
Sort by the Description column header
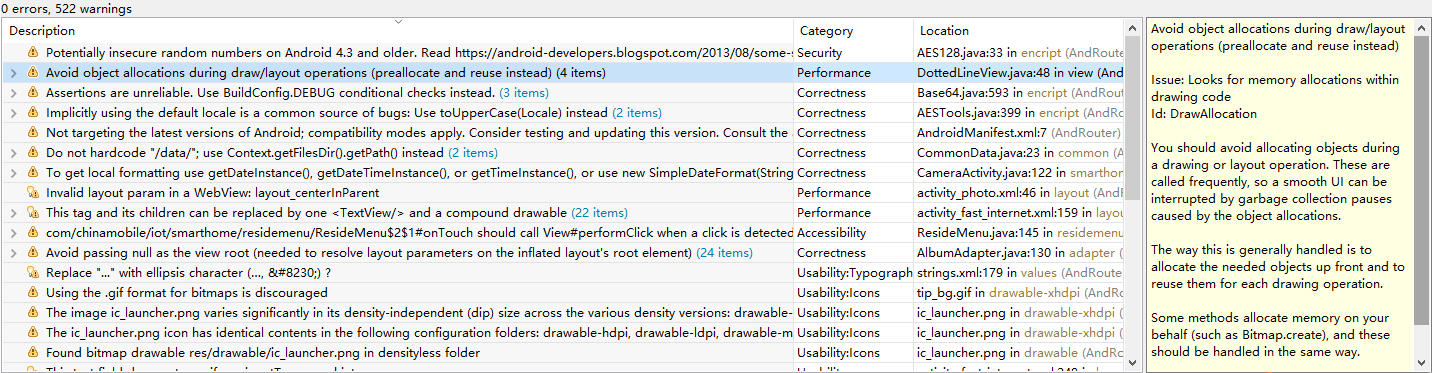pyautogui.click(x=398, y=30)
